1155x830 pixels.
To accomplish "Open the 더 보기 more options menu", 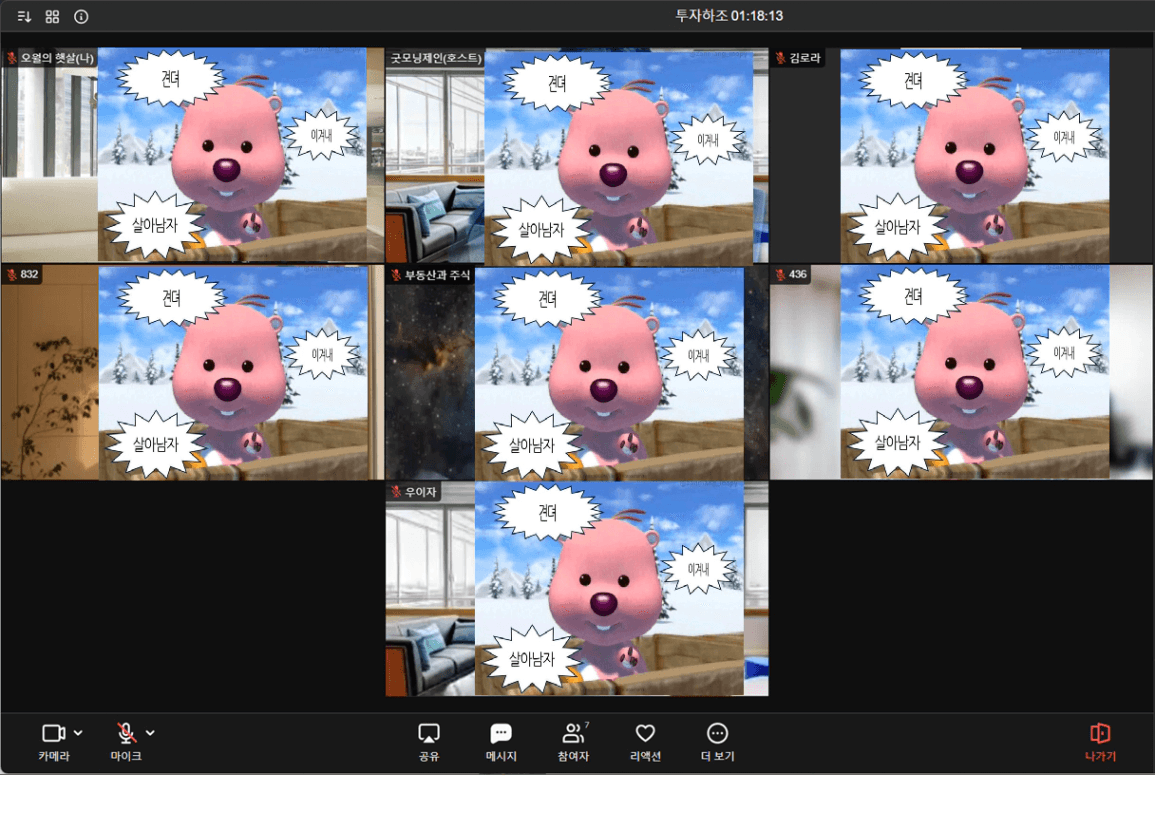I will tap(717, 741).
